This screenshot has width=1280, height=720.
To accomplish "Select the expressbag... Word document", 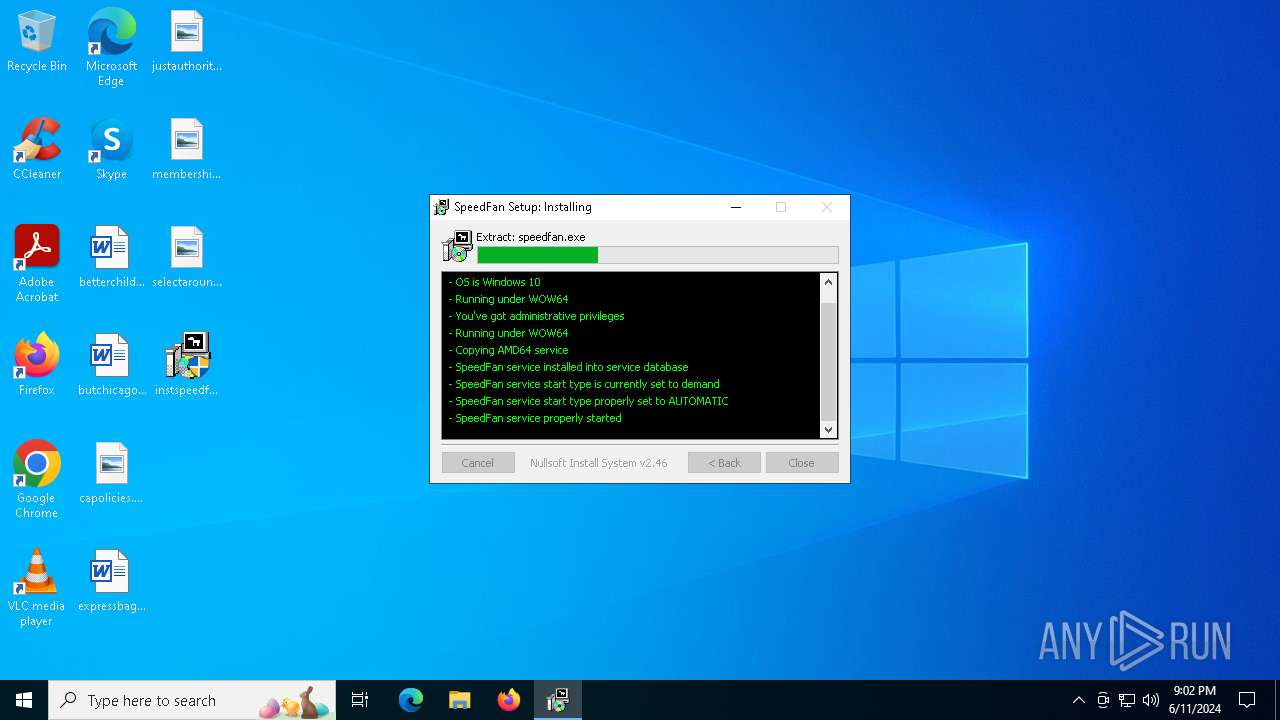I will click(111, 582).
